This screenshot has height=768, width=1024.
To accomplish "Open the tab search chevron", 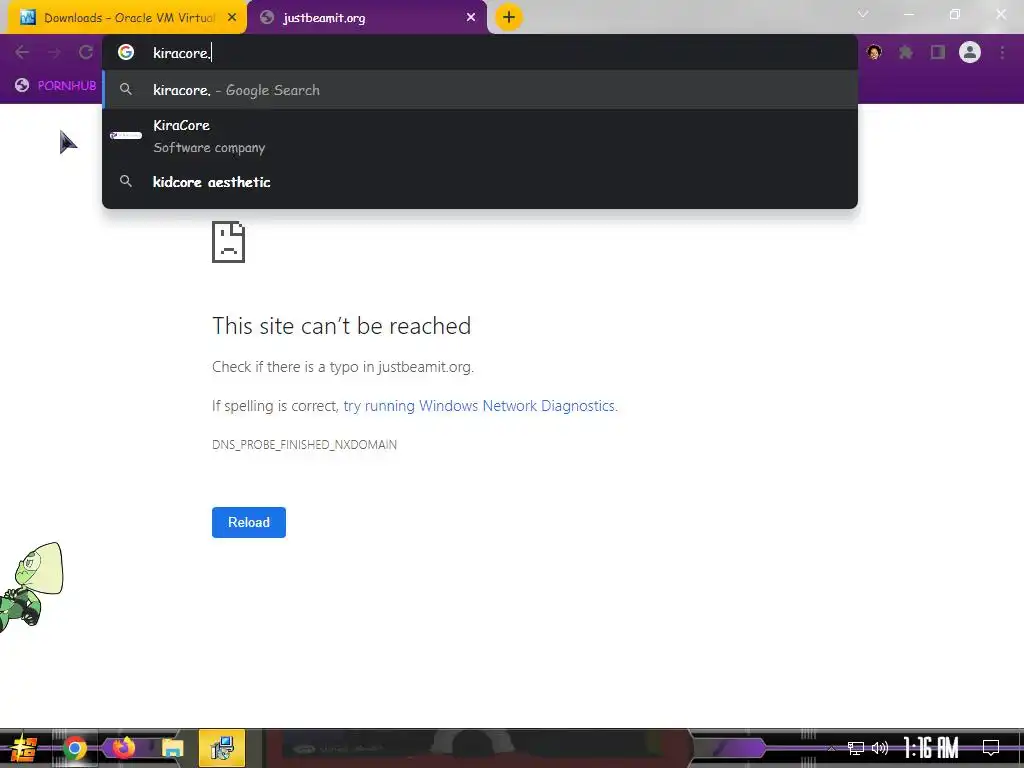I will point(863,14).
